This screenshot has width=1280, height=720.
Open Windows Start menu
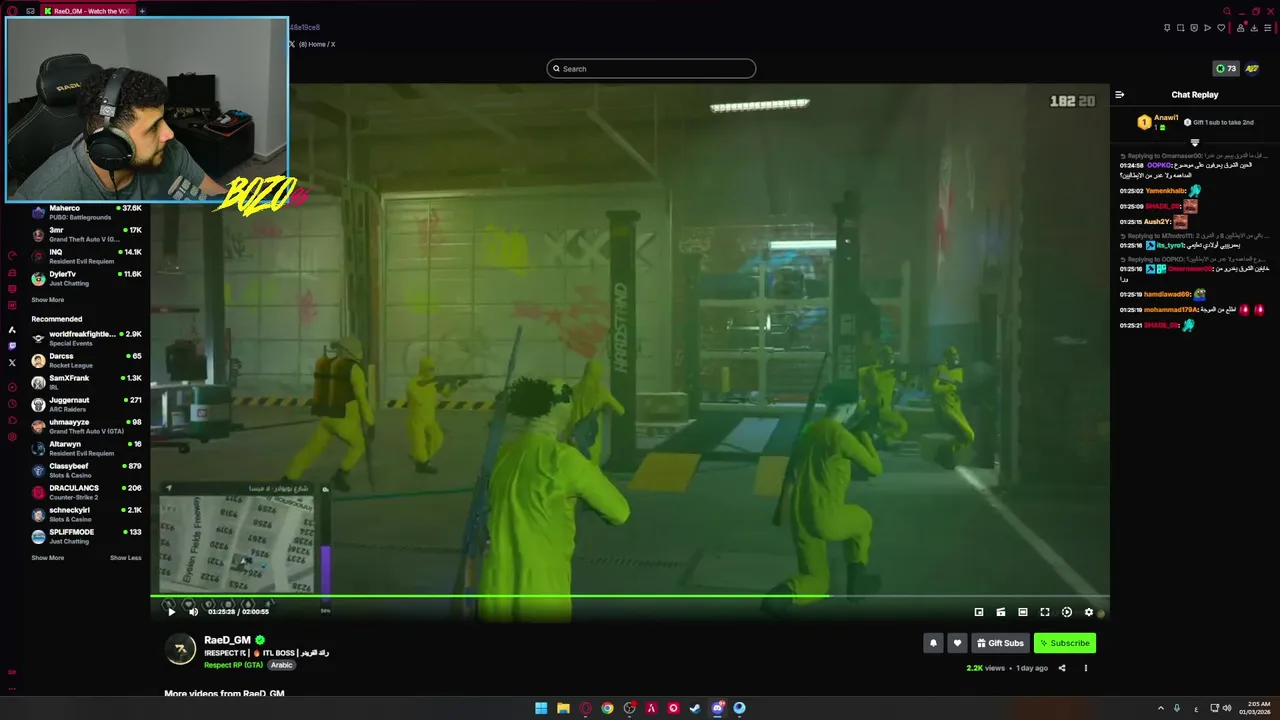[x=541, y=708]
